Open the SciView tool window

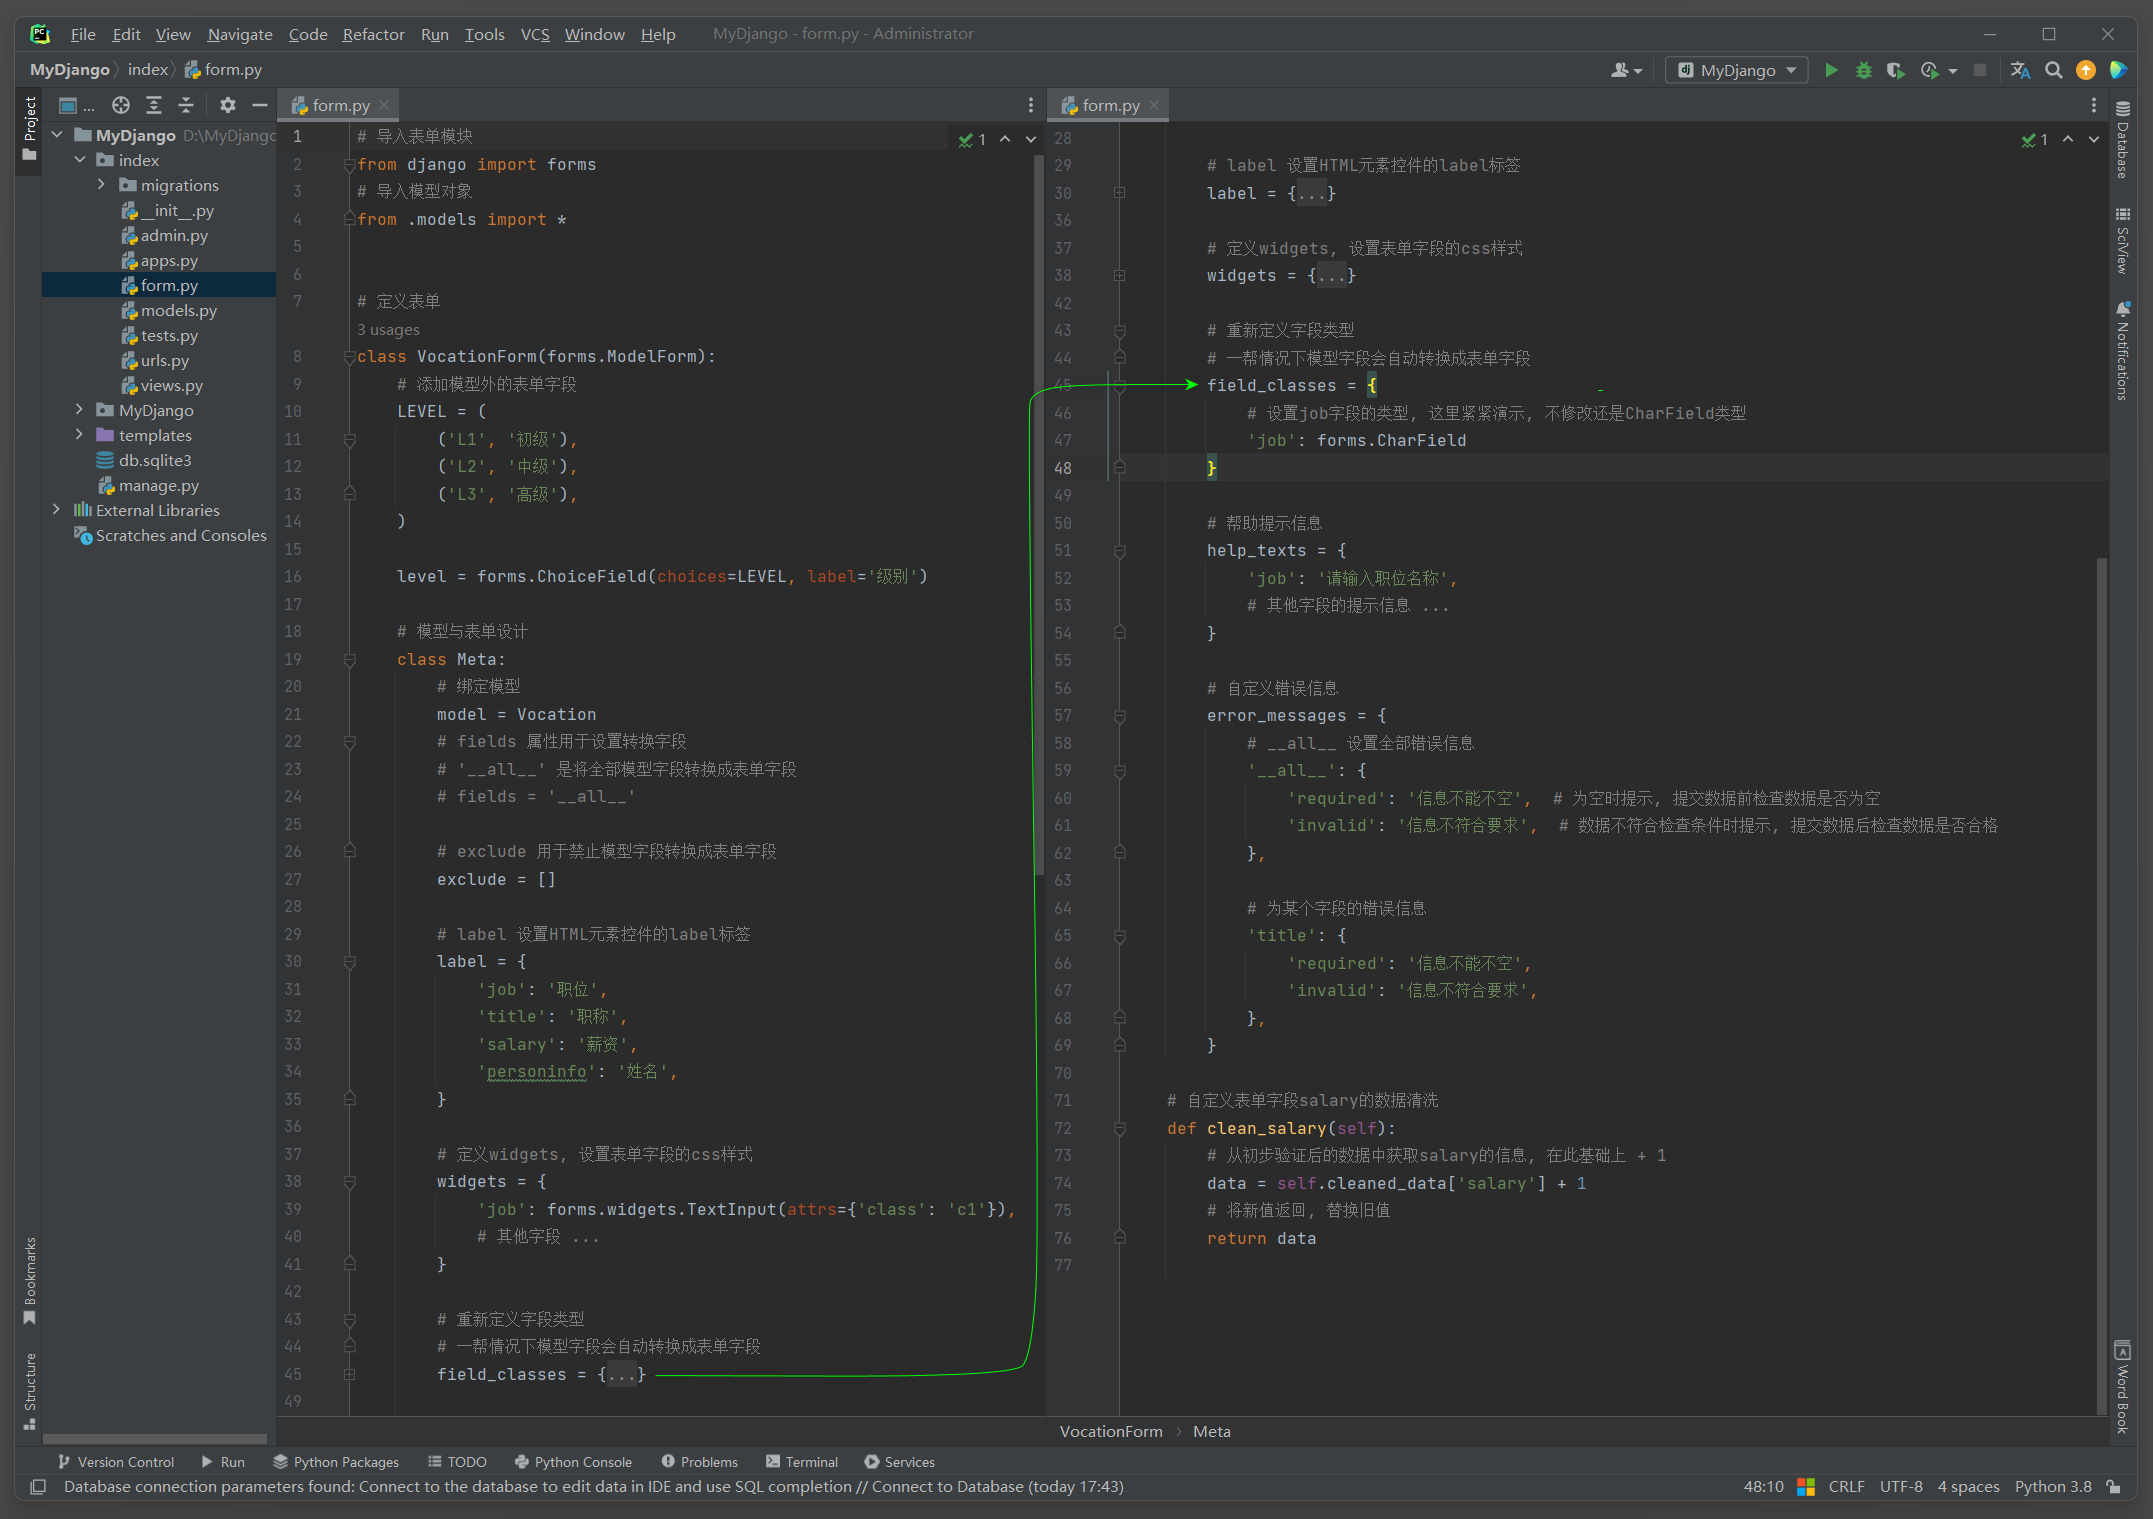click(x=2123, y=240)
